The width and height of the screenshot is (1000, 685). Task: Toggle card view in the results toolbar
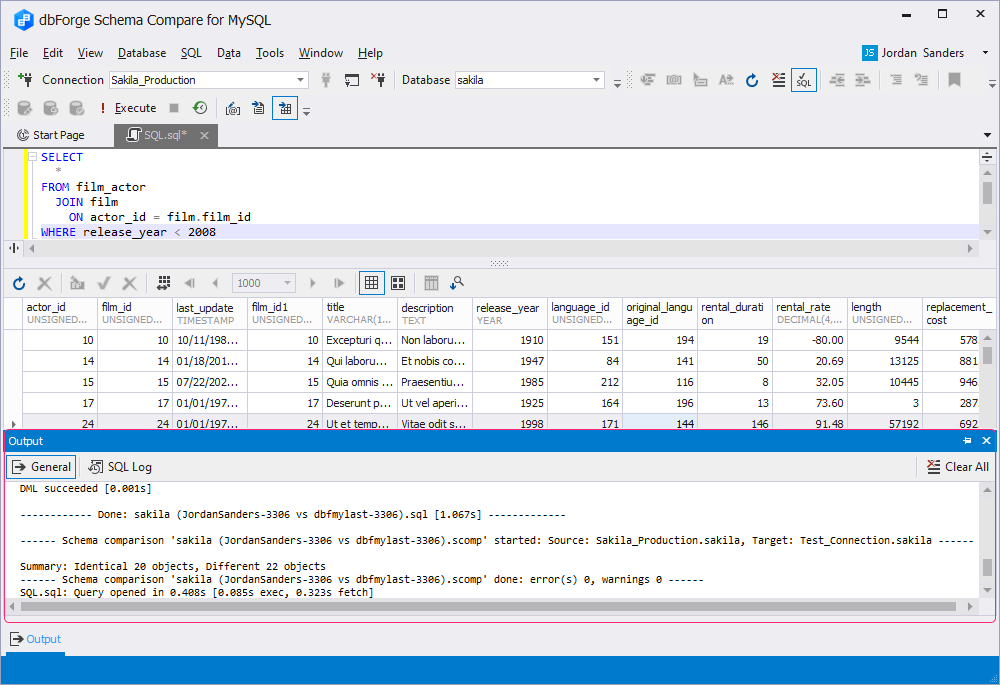(398, 283)
